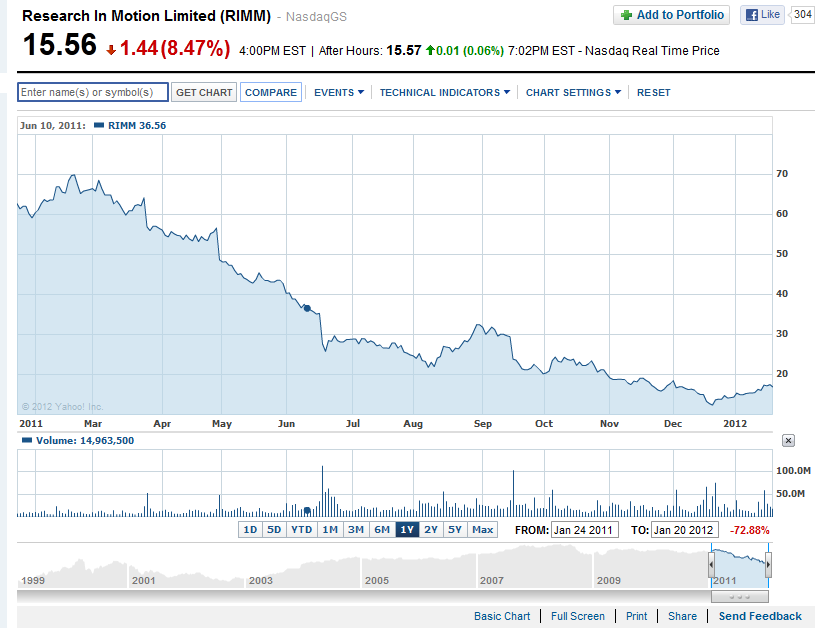Image resolution: width=815 pixels, height=628 pixels.
Task: Click the Share link
Action: coord(682,616)
